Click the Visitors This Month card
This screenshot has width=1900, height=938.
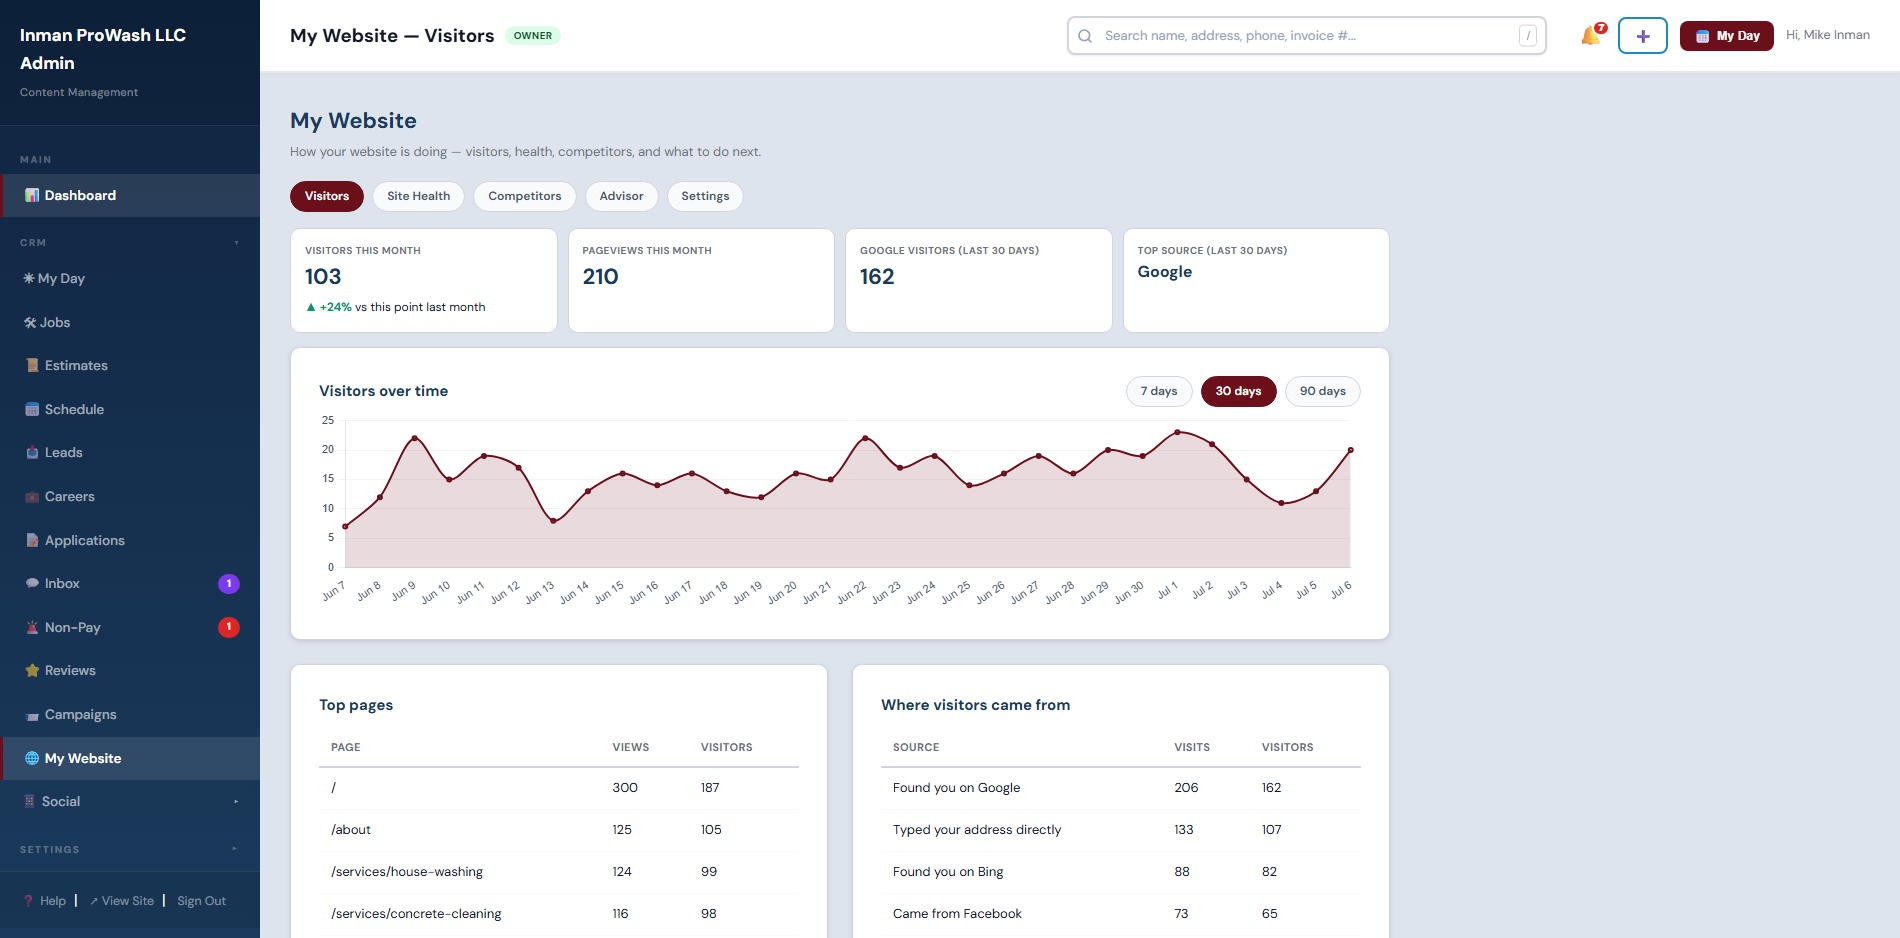pyautogui.click(x=424, y=281)
